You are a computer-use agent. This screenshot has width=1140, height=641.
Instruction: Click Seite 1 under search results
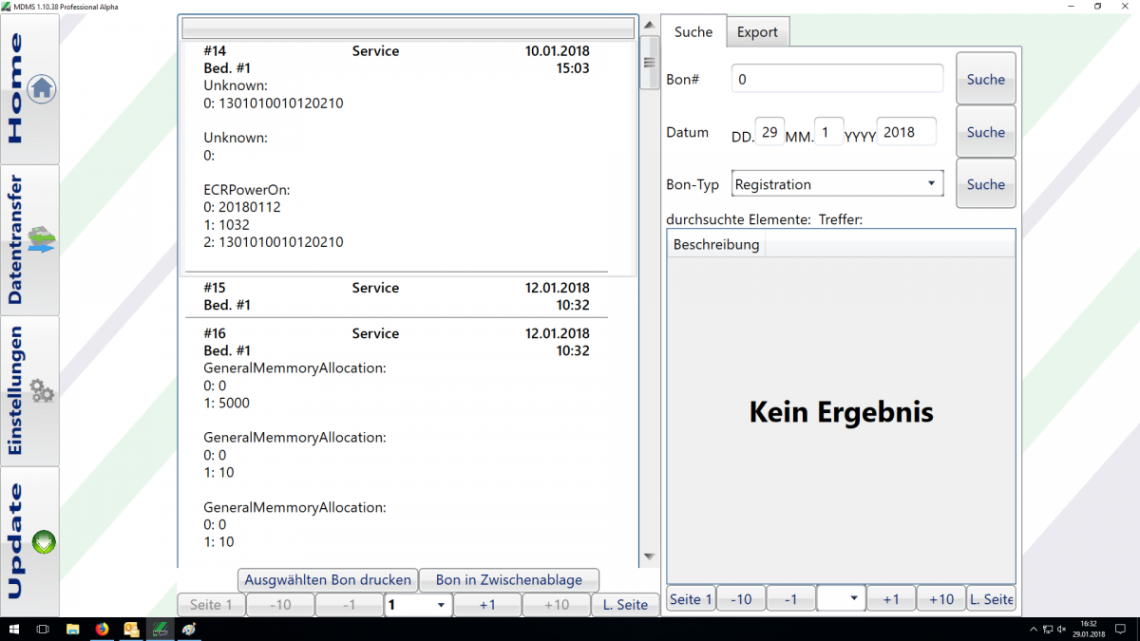tap(691, 599)
